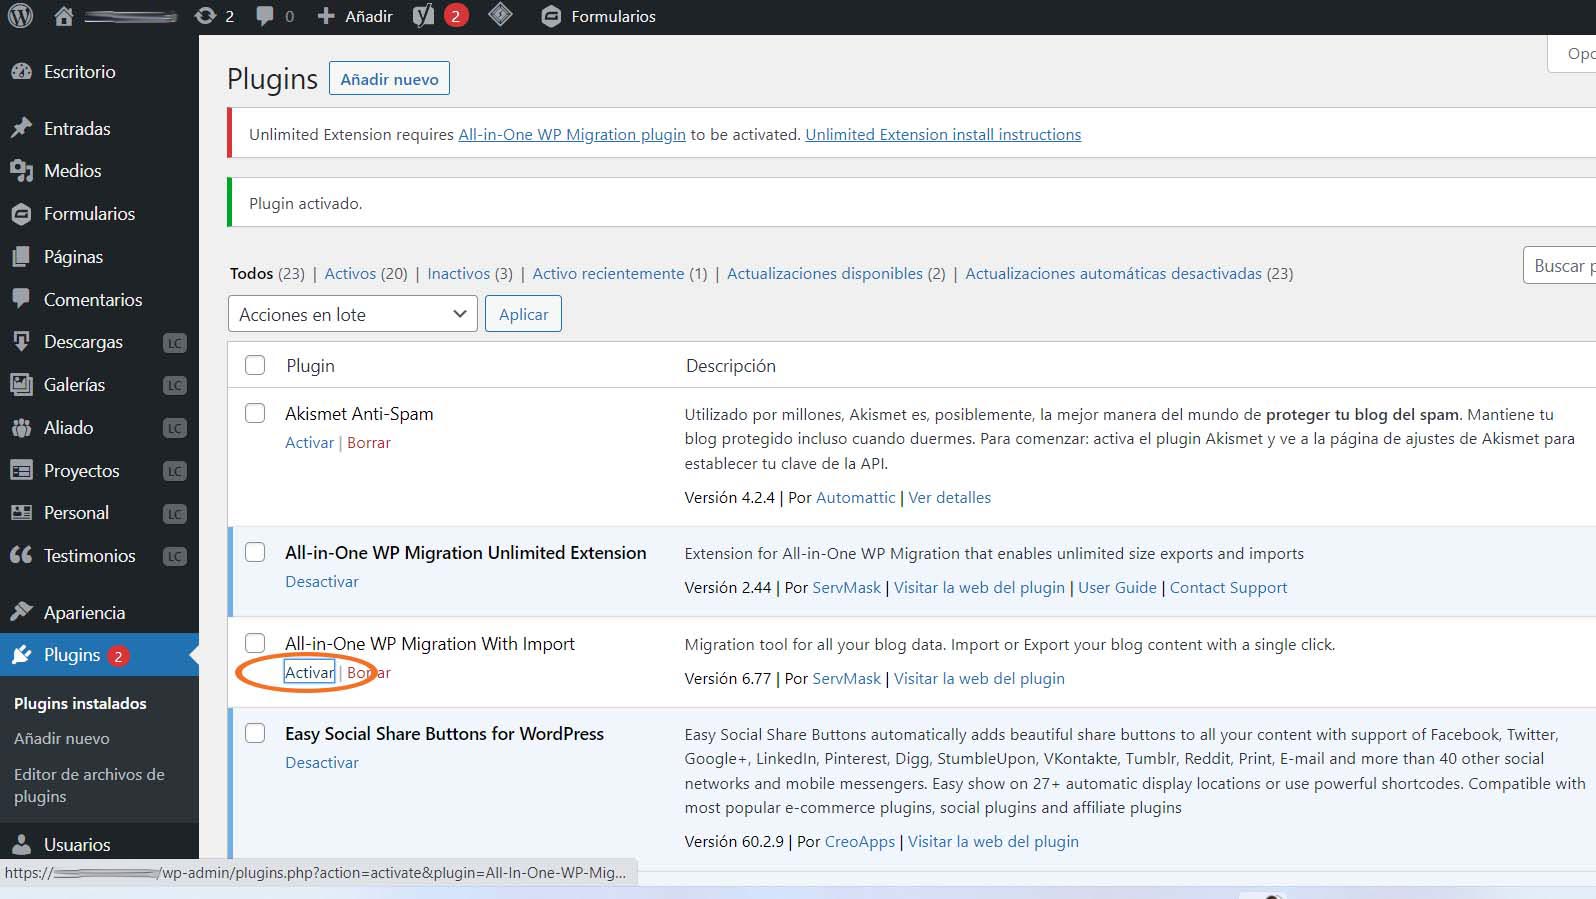Open Visitar la web del plugin for Easy Social Share
The height and width of the screenshot is (899, 1596).
(x=993, y=841)
